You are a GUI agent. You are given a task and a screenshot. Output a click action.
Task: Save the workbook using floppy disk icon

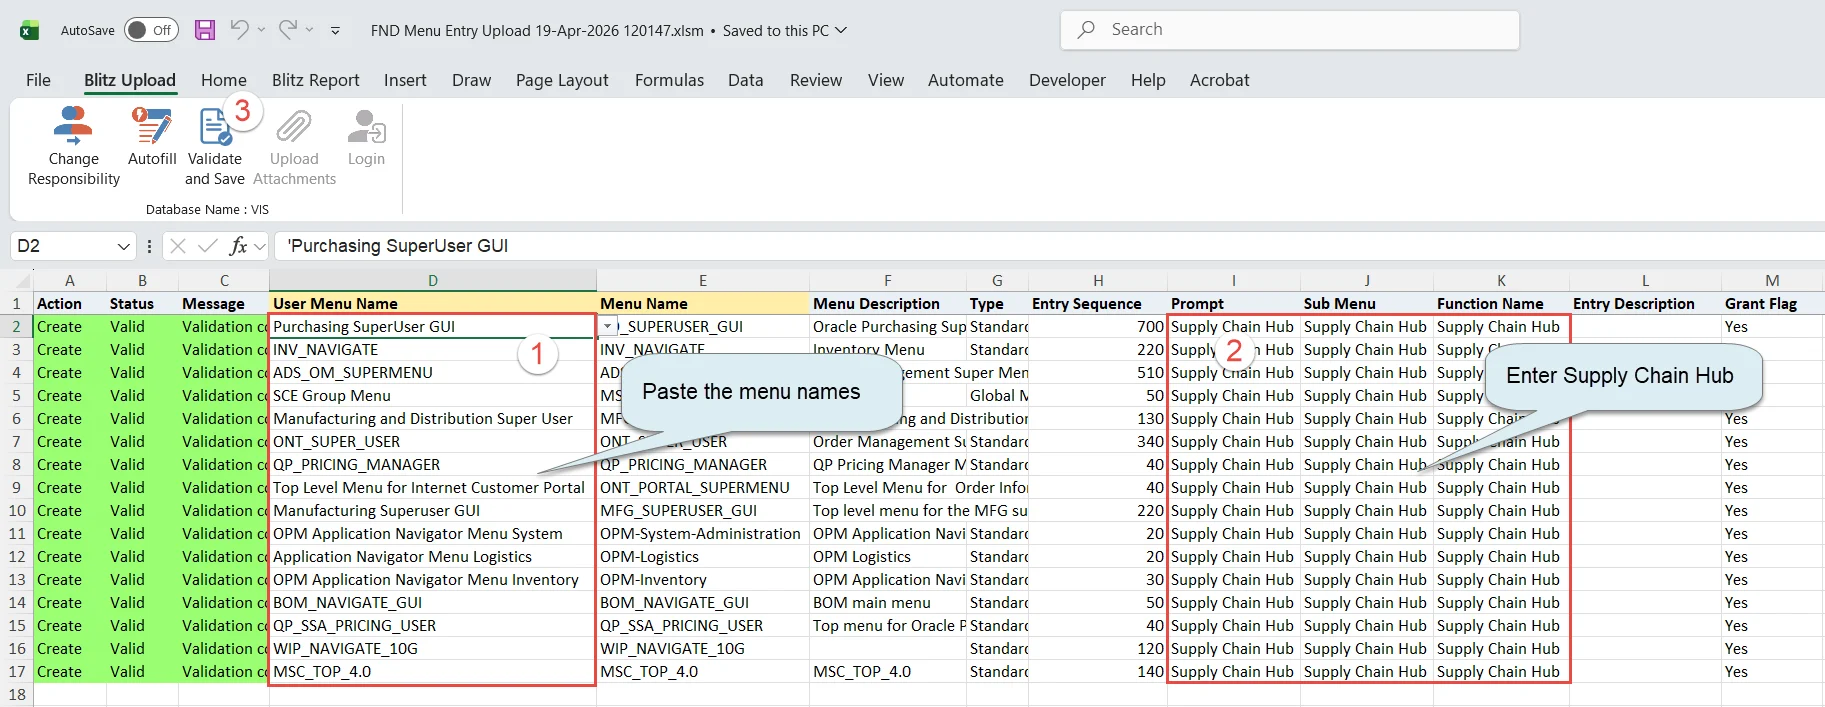point(205,30)
